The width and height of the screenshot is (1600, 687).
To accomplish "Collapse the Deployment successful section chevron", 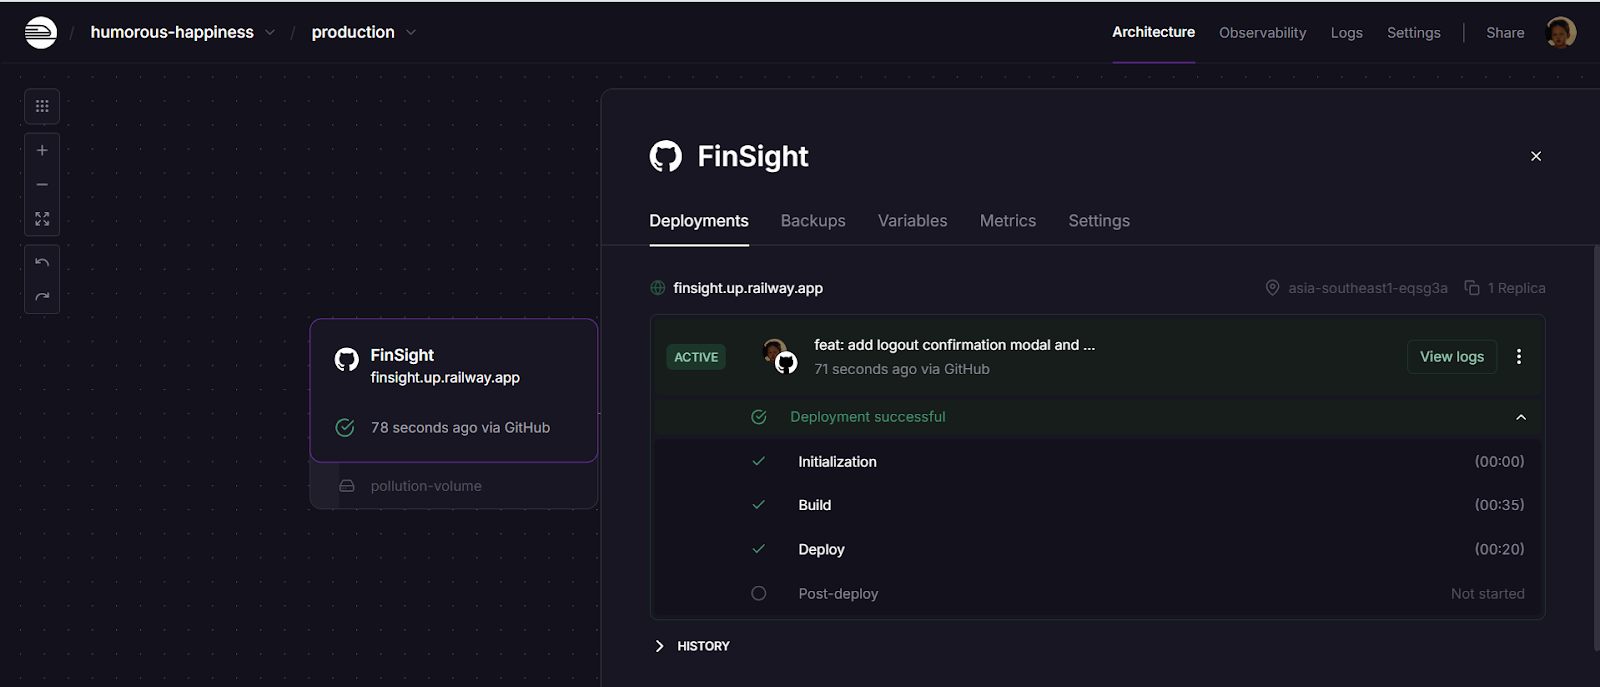I will (x=1521, y=417).
